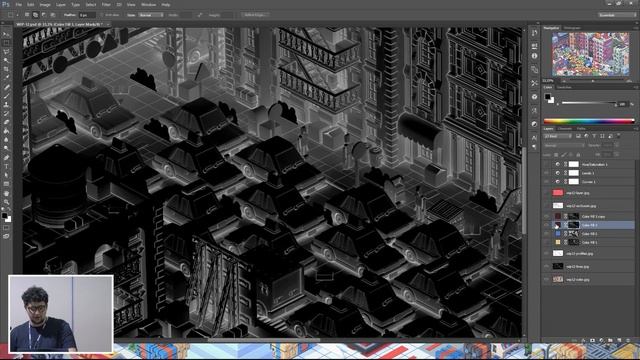Select the Eyedropper tool
This screenshot has width=640, height=360.
[6, 78]
